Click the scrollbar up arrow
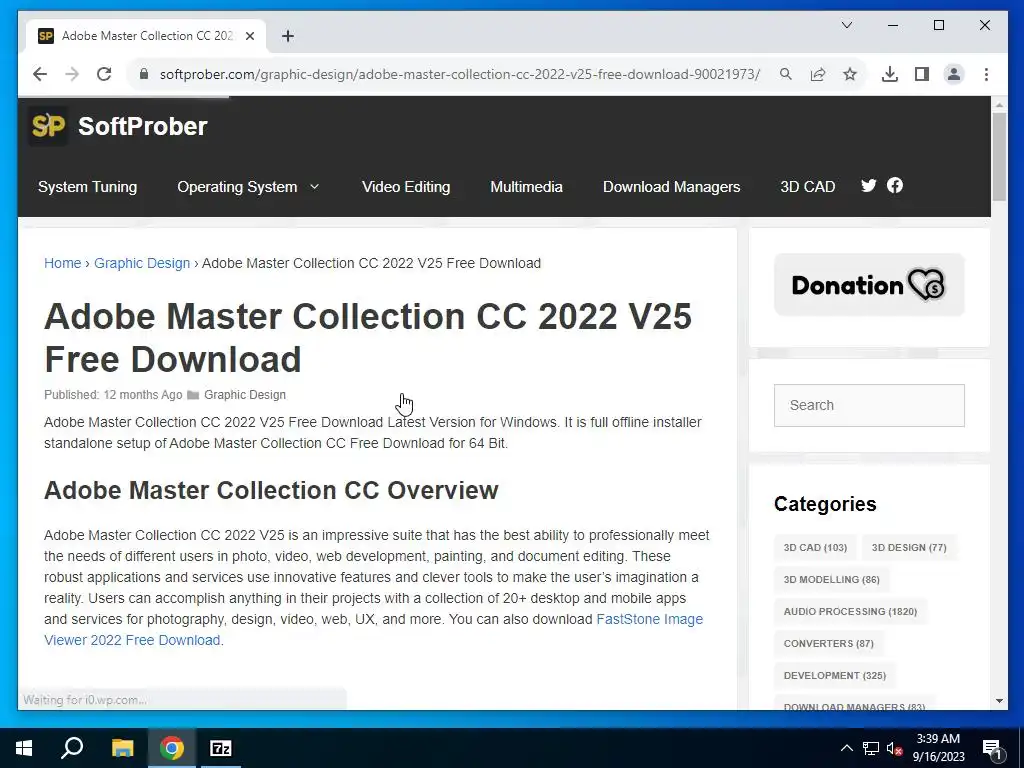 (x=999, y=104)
